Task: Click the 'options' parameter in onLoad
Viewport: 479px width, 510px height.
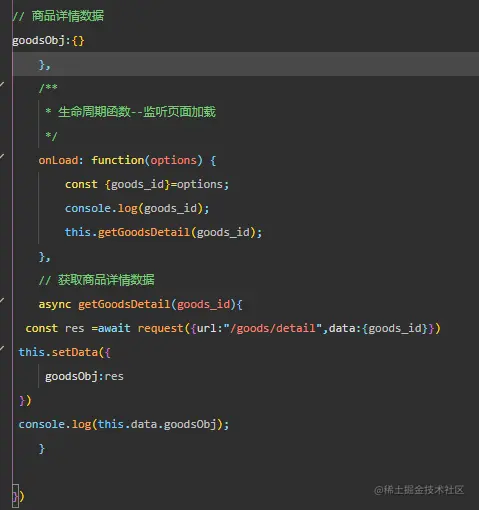Action: (x=173, y=160)
